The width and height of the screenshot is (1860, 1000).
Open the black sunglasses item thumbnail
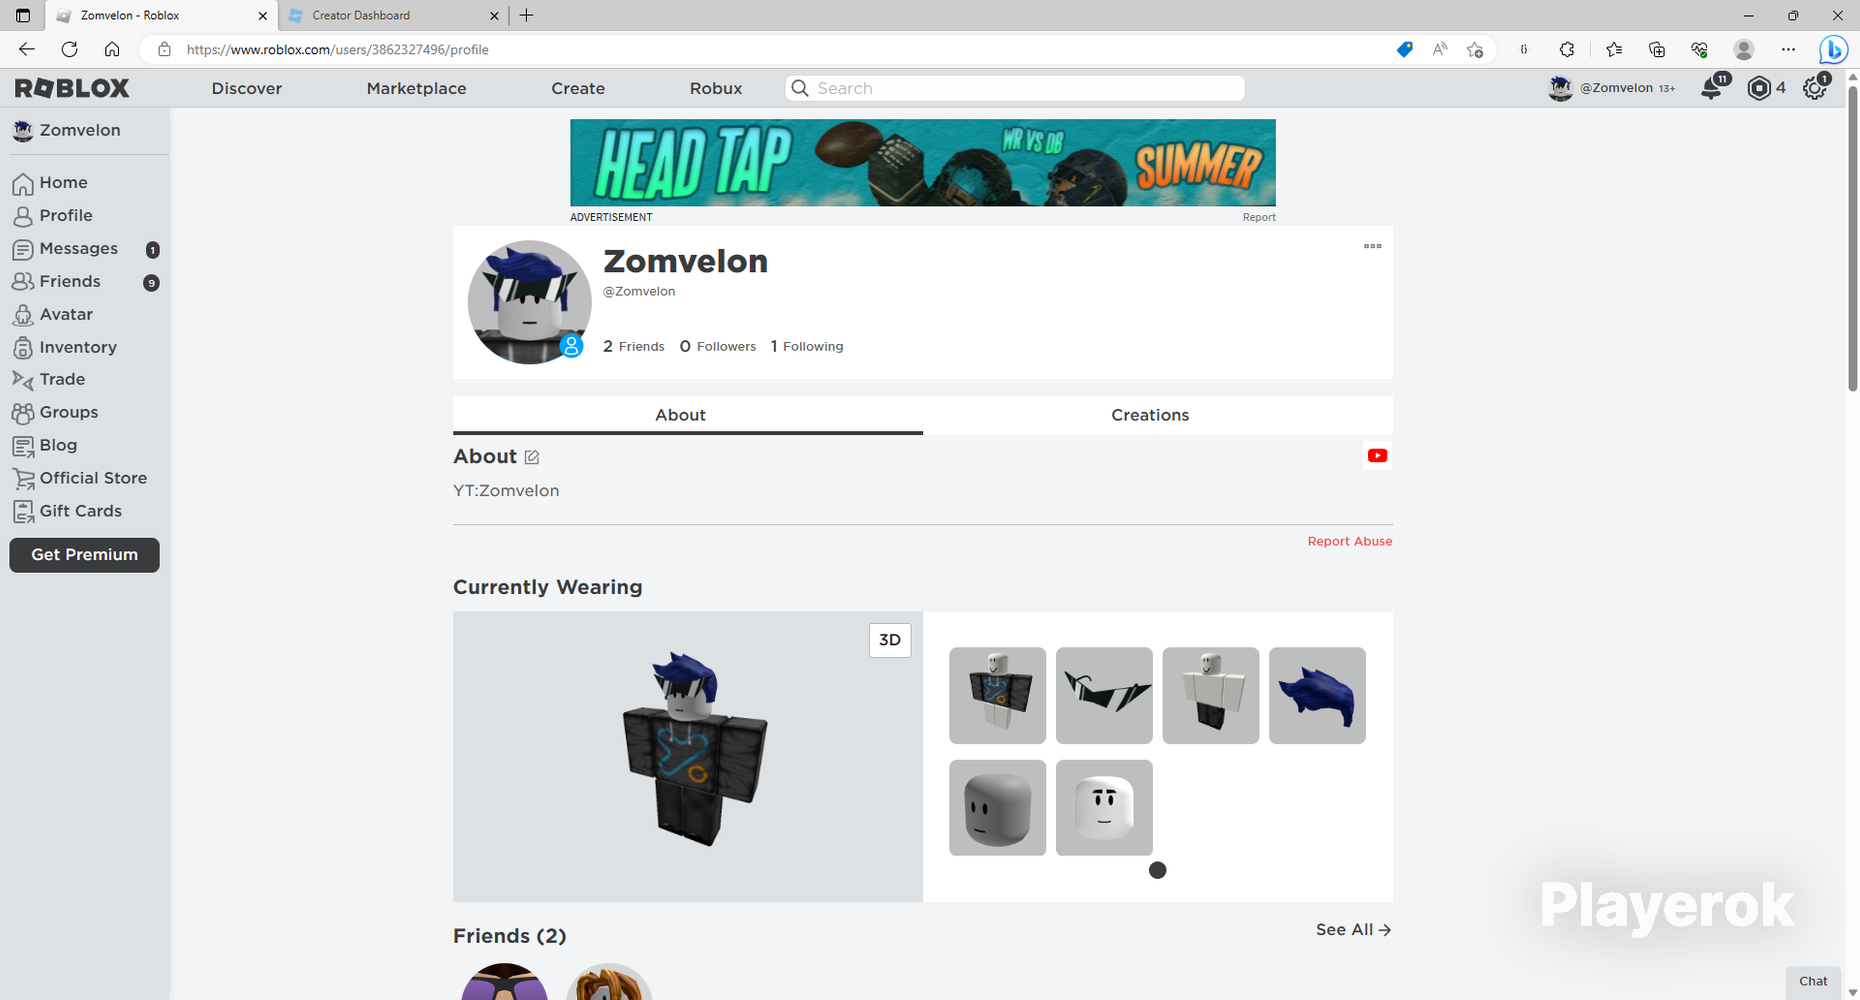[1104, 696]
